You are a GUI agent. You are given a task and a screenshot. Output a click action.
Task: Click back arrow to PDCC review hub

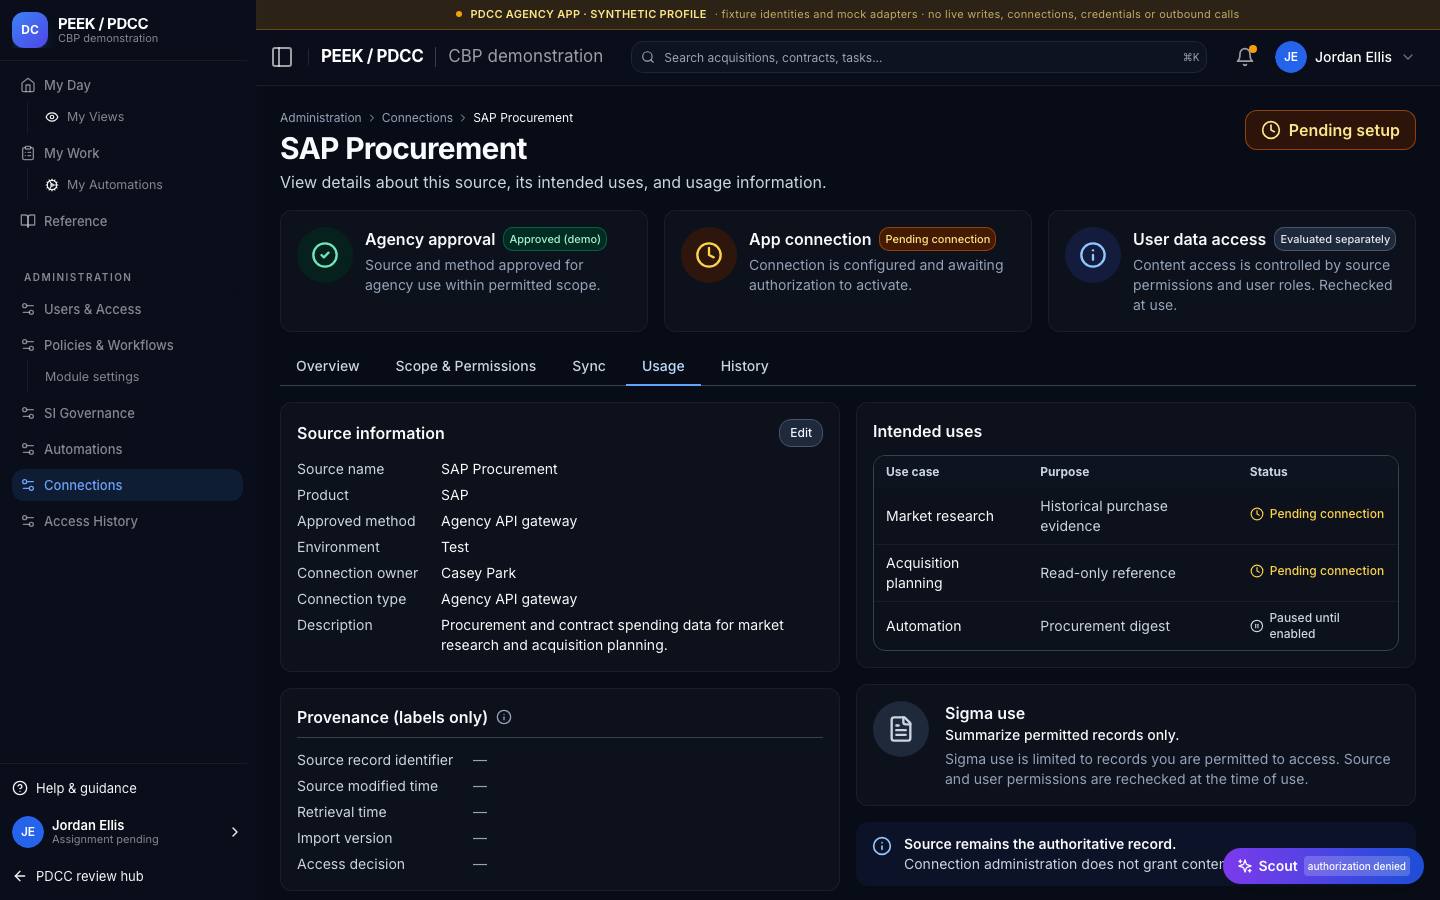(20, 876)
